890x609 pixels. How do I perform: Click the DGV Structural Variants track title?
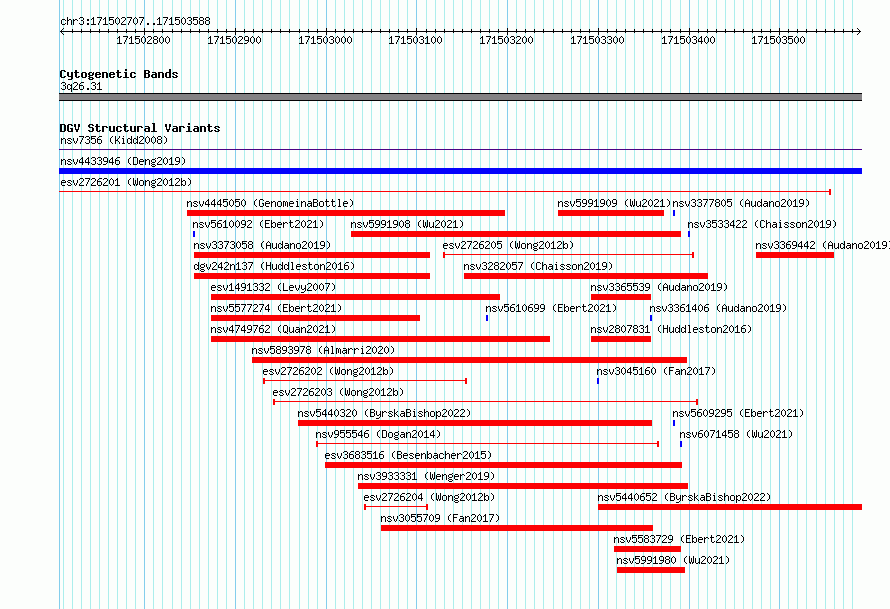[x=140, y=128]
